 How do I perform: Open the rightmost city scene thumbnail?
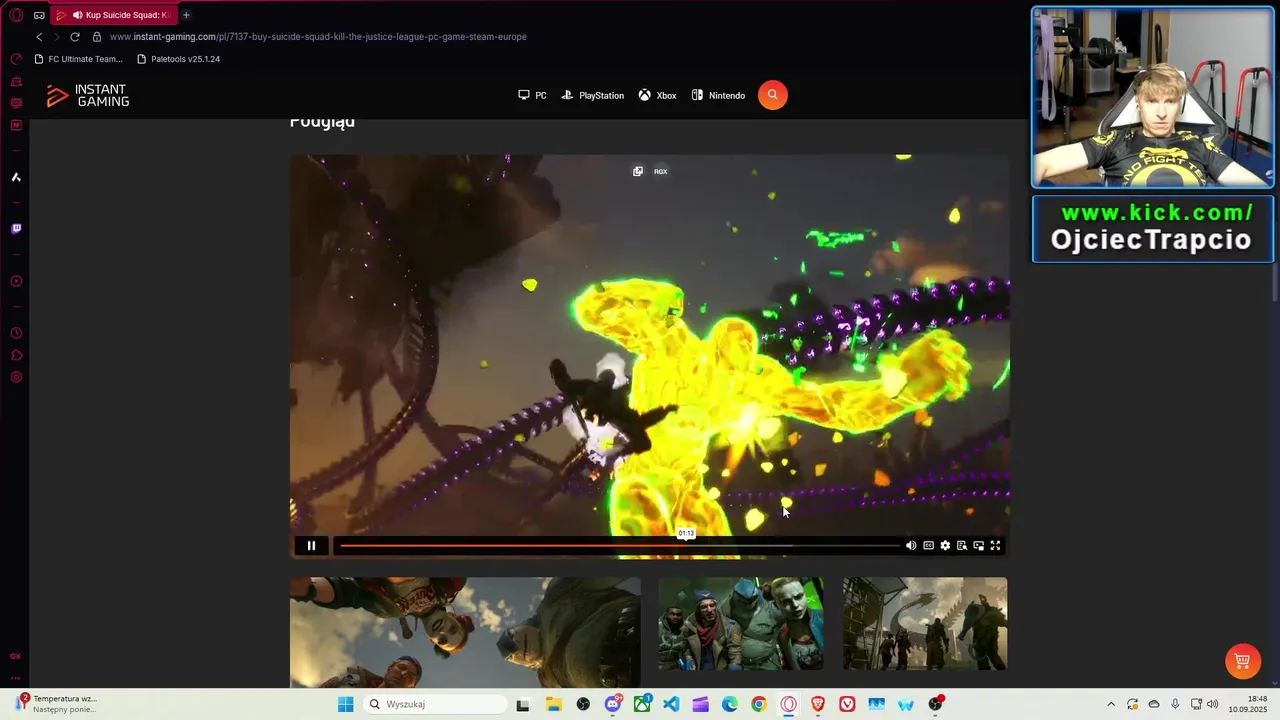pyautogui.click(x=925, y=623)
